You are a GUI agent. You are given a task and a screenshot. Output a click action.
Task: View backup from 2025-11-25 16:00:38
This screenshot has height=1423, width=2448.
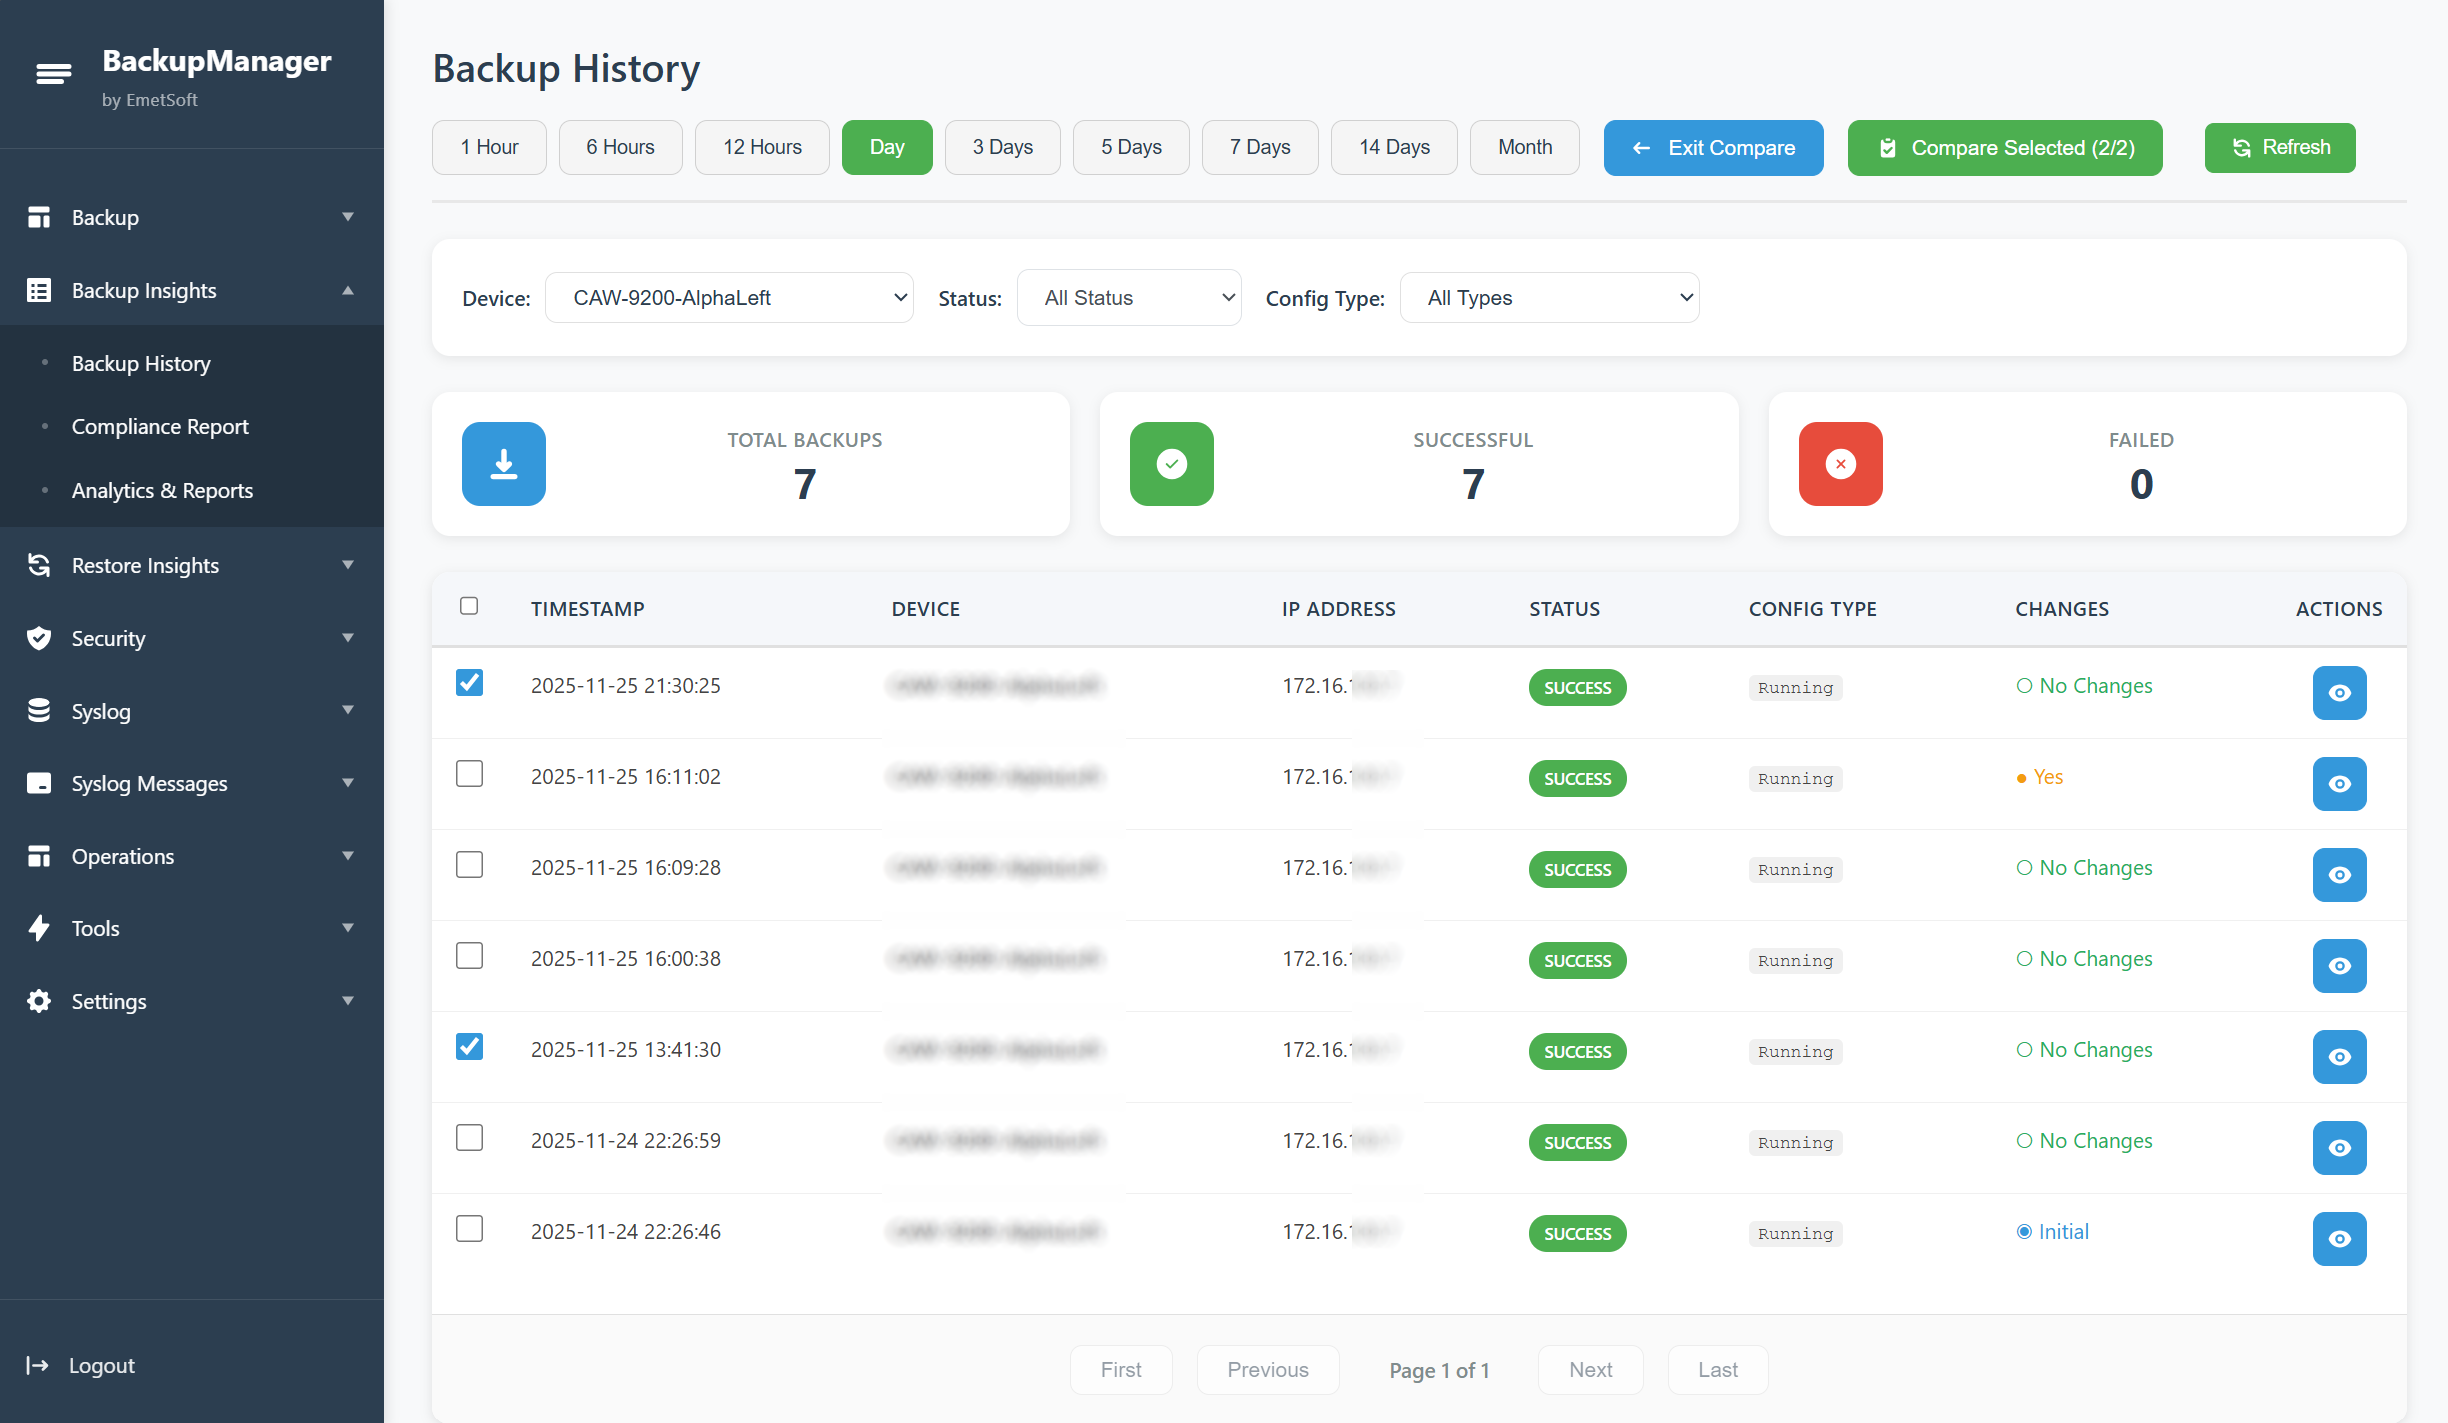tap(2340, 966)
